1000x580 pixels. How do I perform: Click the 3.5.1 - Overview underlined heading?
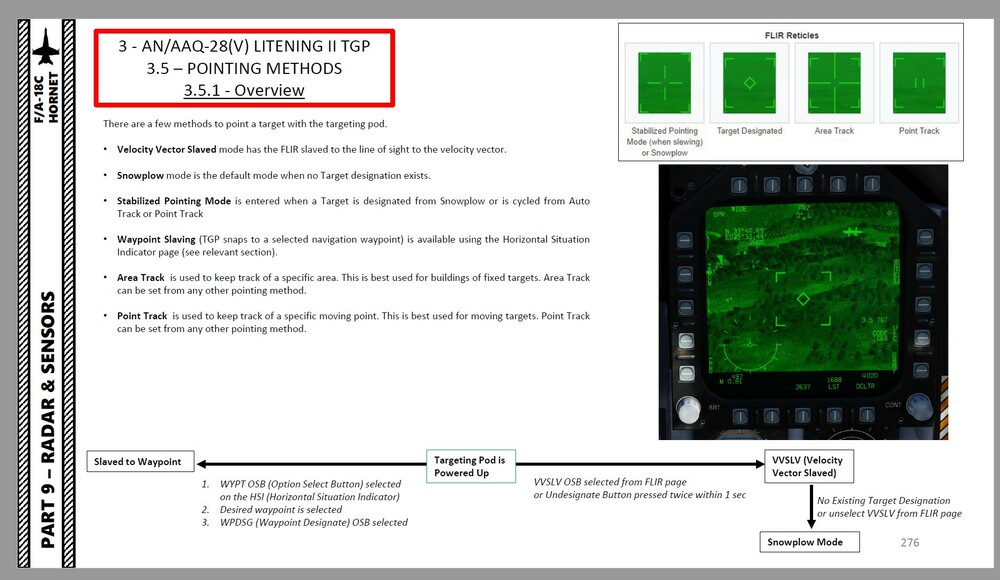(x=244, y=90)
